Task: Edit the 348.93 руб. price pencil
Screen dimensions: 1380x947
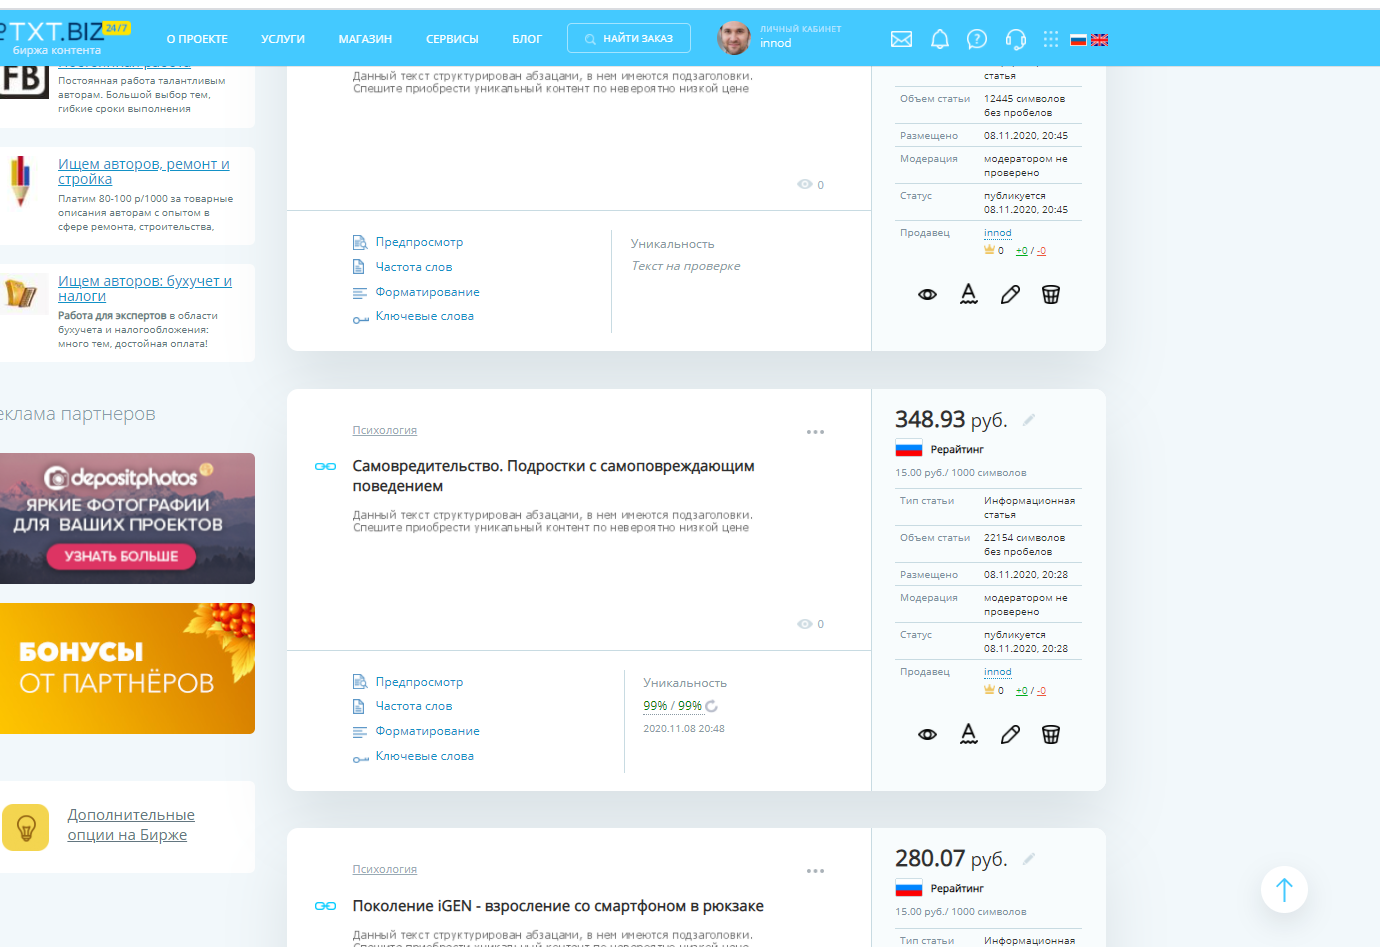Action: point(1028,420)
